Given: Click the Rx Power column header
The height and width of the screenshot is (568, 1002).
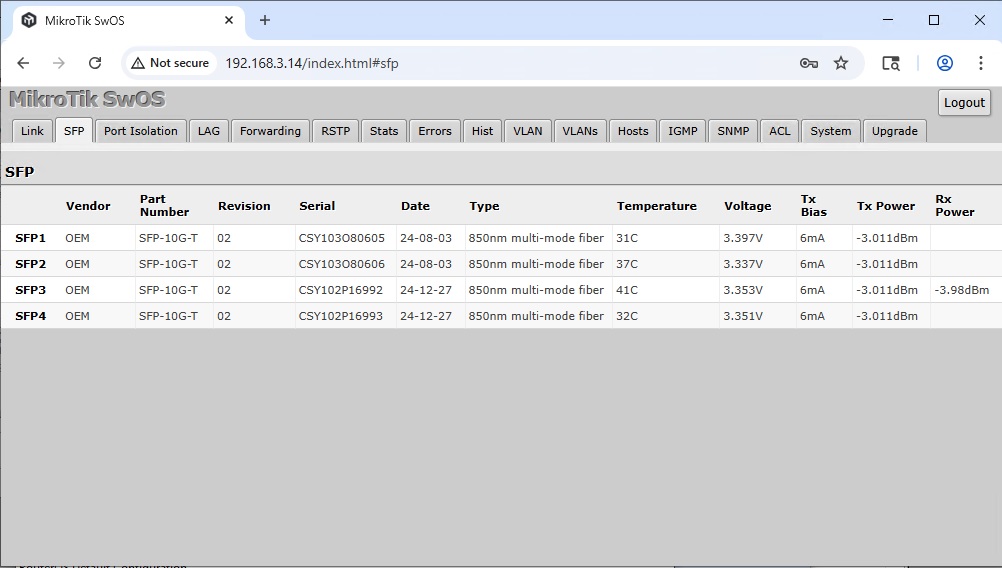Looking at the screenshot, I should point(955,206).
